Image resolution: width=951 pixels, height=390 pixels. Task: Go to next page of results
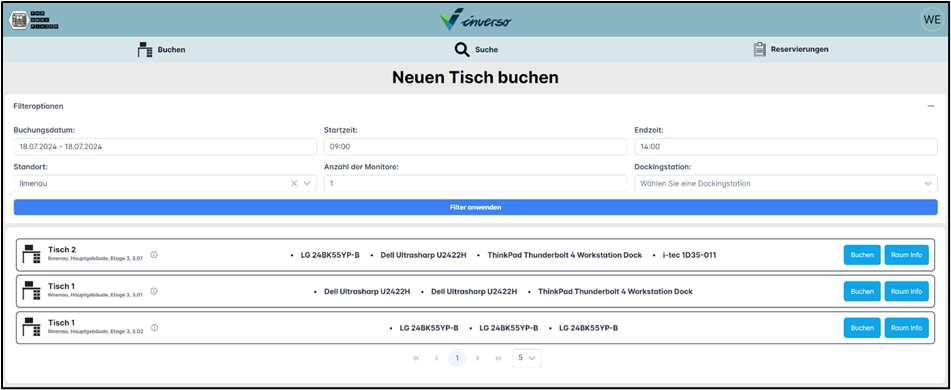pyautogui.click(x=478, y=358)
